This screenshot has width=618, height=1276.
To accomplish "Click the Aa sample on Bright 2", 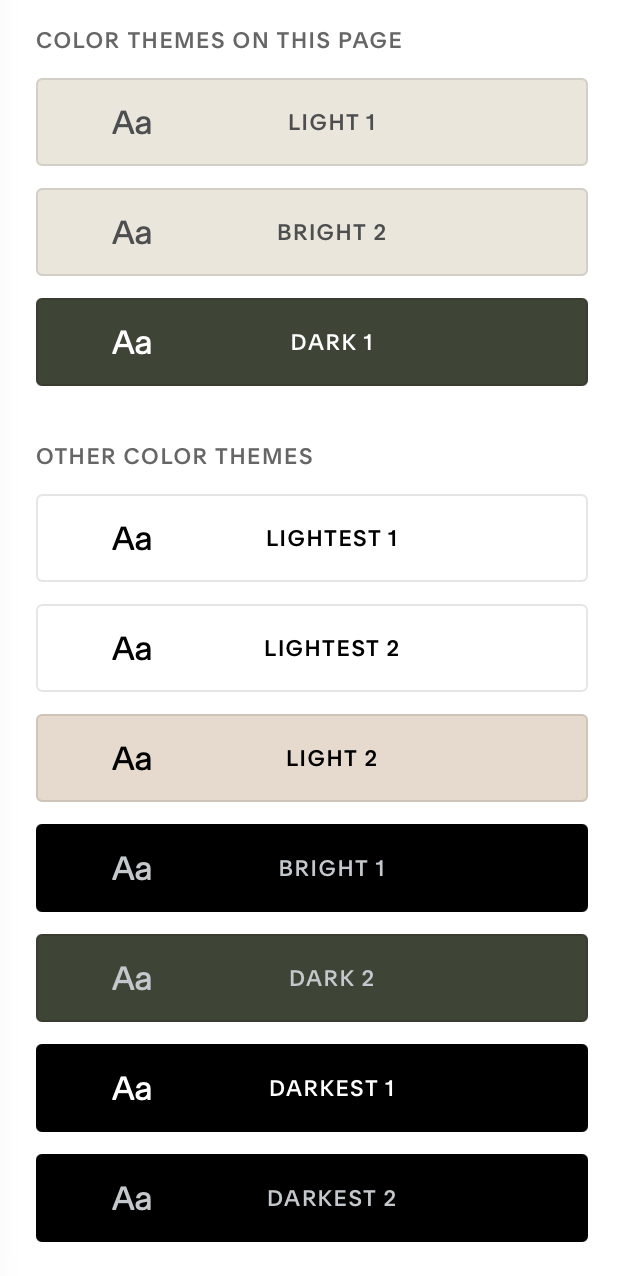I will [132, 233].
